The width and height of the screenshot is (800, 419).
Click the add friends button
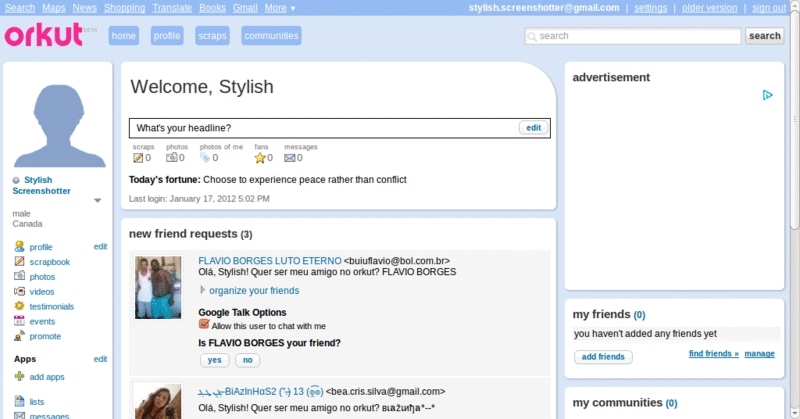(603, 357)
